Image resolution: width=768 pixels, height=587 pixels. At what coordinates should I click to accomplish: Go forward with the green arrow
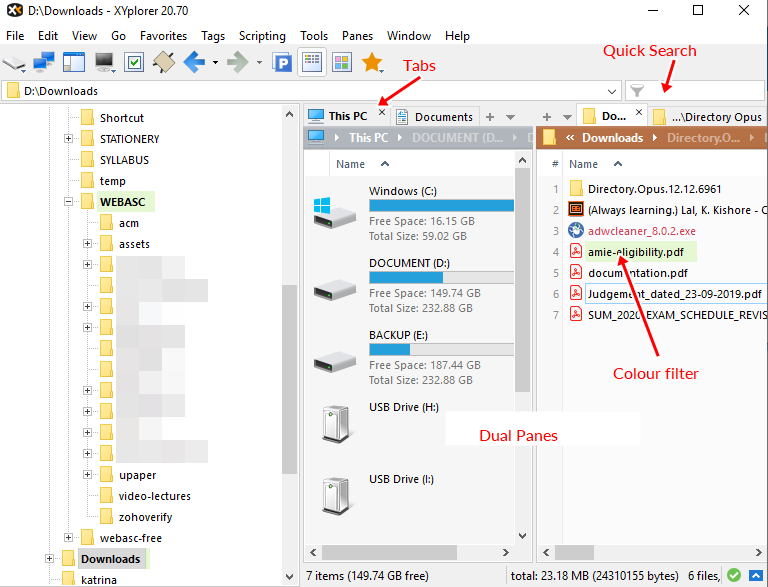tap(238, 63)
